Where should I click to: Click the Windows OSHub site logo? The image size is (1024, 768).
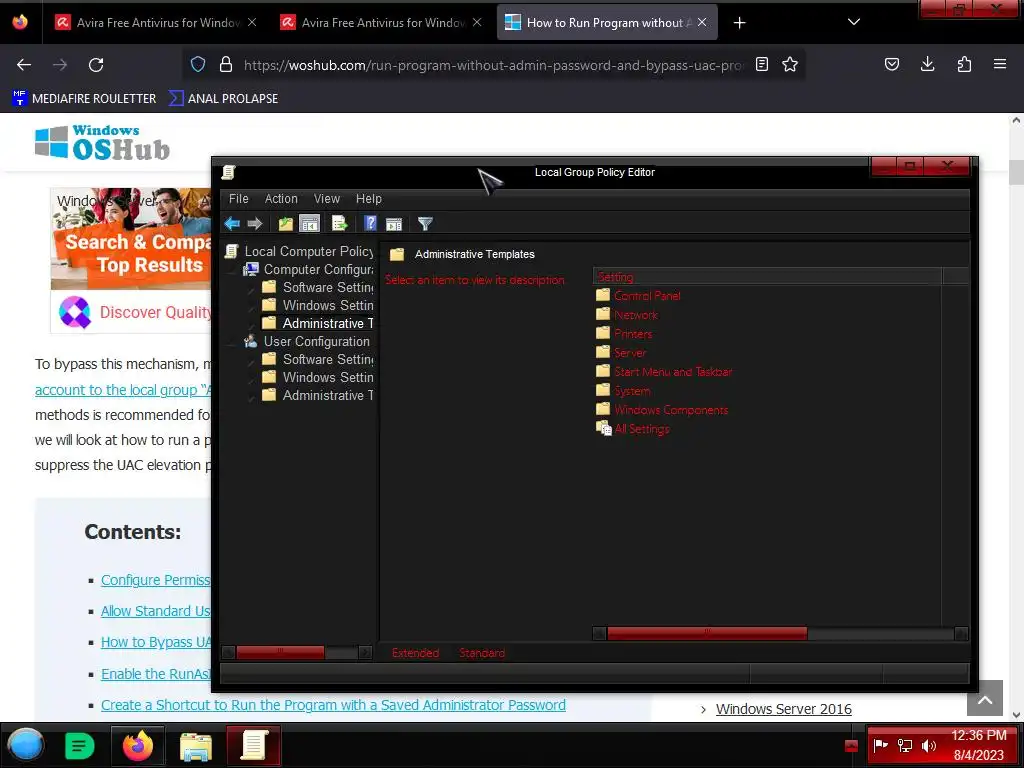pos(102,142)
